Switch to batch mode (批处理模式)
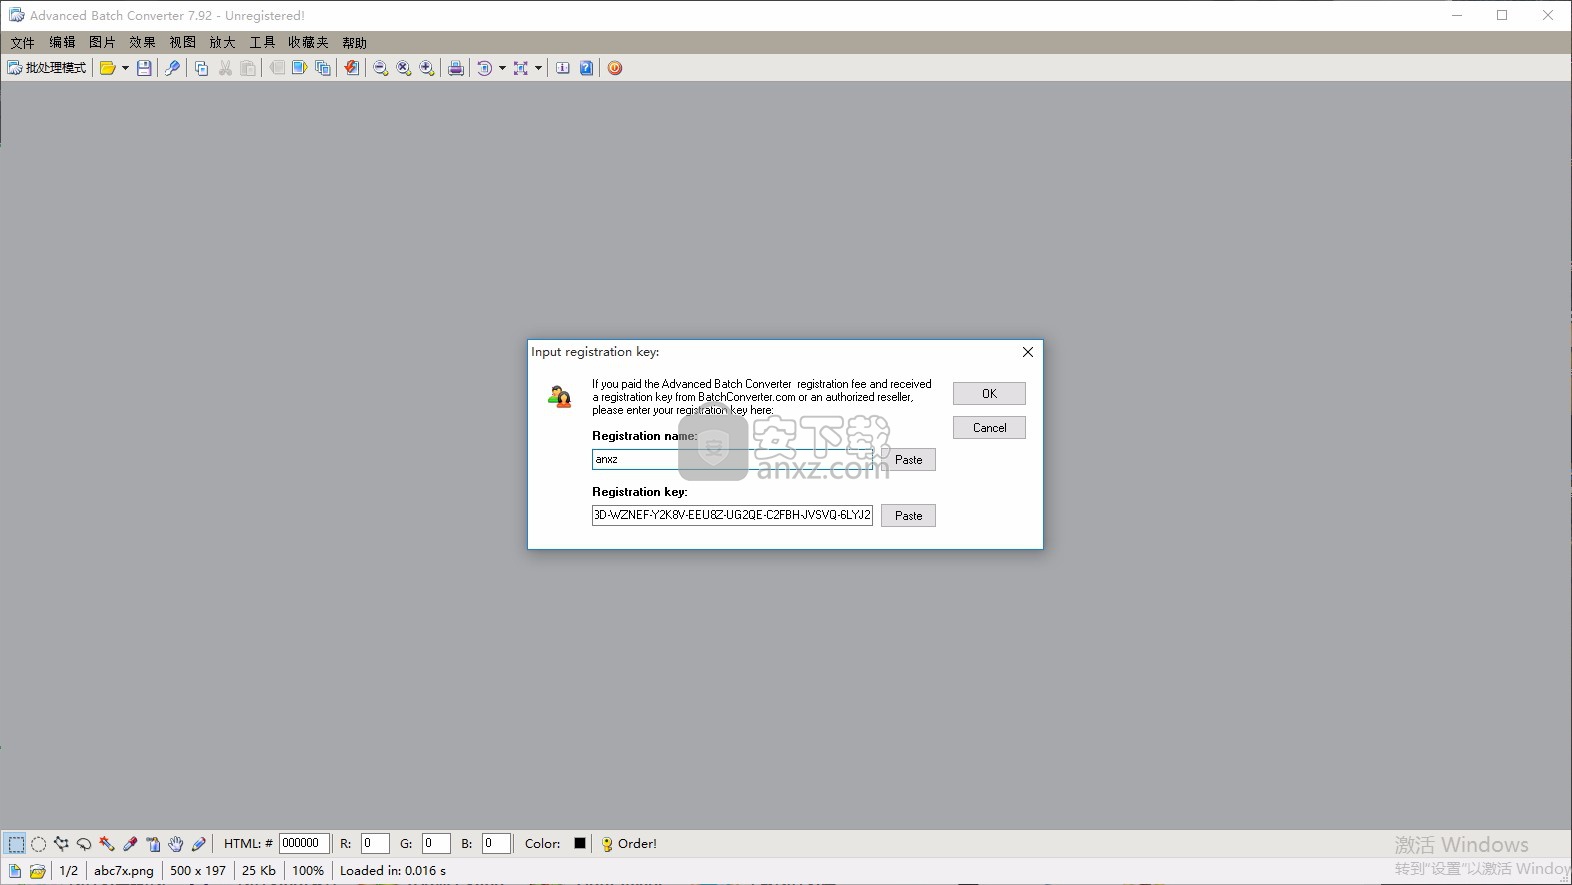Screen dimensions: 1572x885 (x=47, y=68)
